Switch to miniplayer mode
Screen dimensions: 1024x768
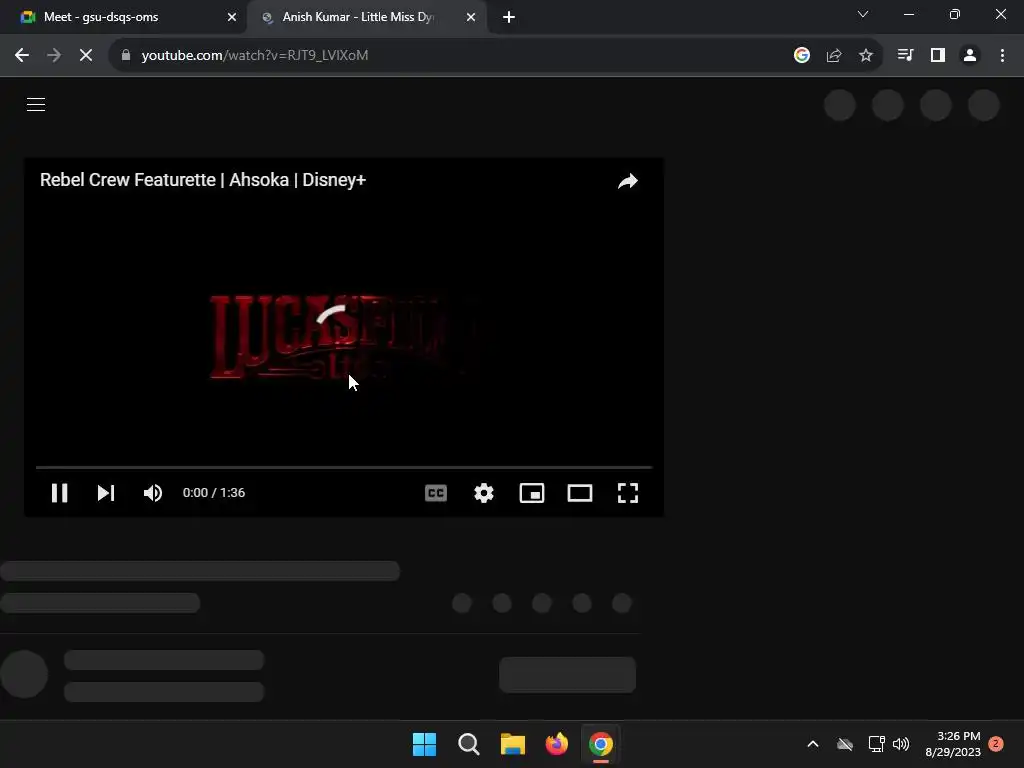coord(532,493)
